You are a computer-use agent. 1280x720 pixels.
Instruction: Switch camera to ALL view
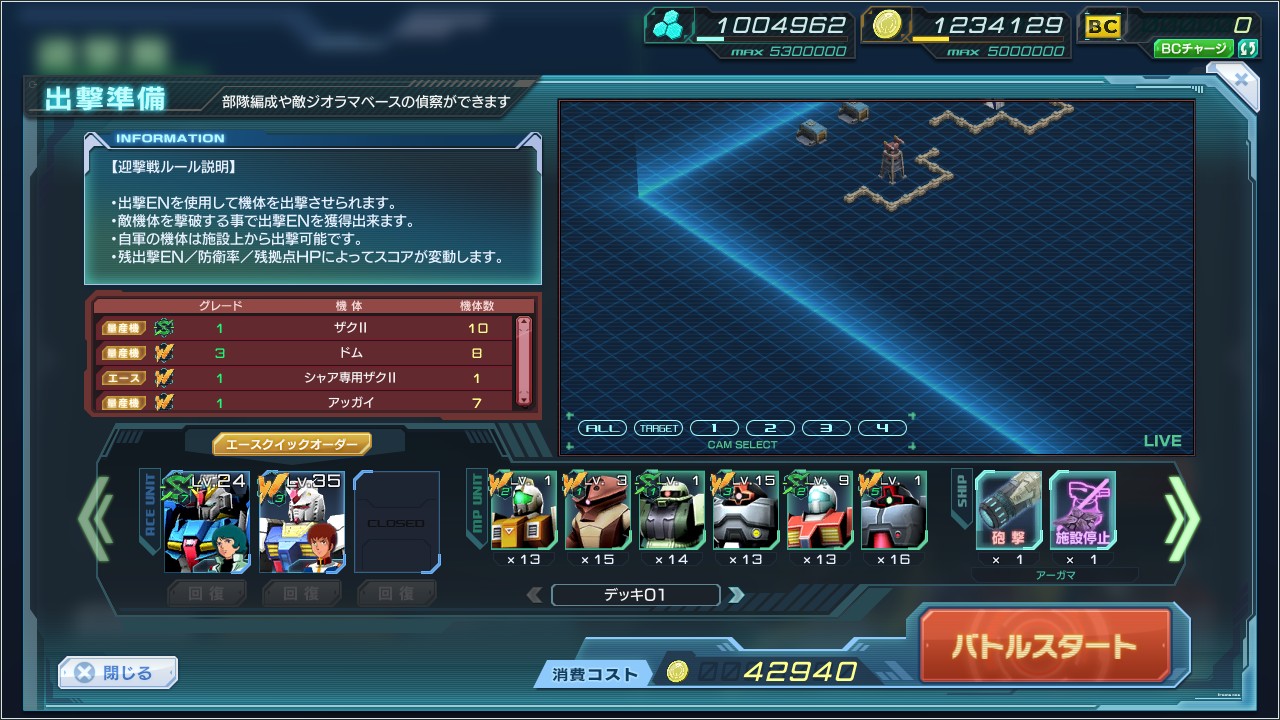(x=602, y=428)
